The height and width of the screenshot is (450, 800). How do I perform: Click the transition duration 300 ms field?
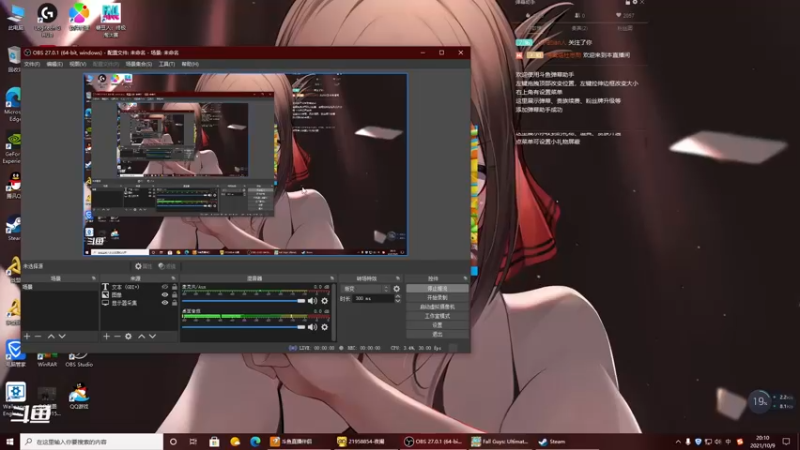[373, 298]
